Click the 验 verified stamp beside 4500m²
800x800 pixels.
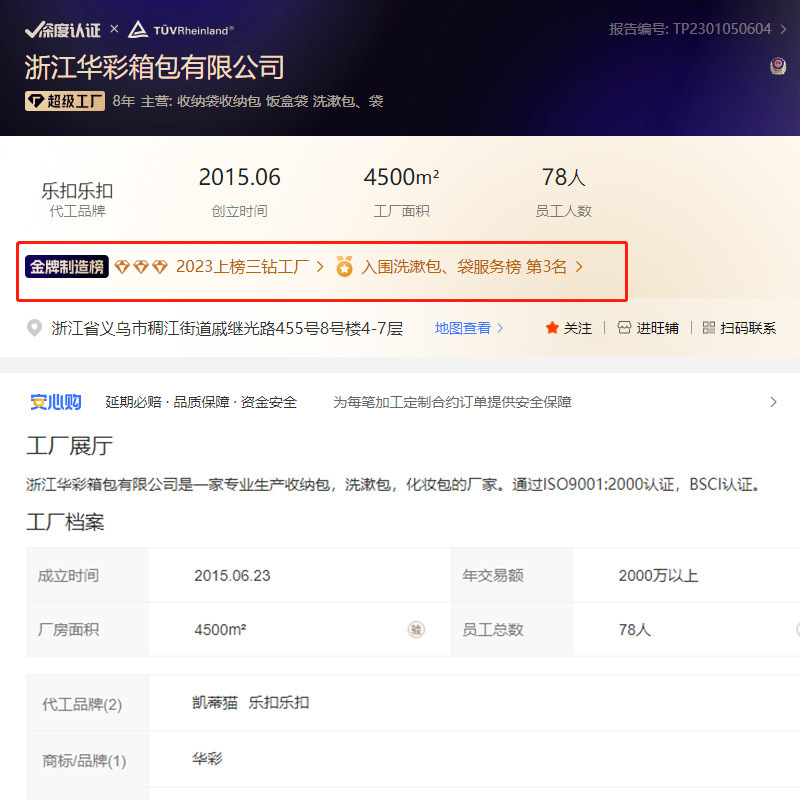(416, 630)
